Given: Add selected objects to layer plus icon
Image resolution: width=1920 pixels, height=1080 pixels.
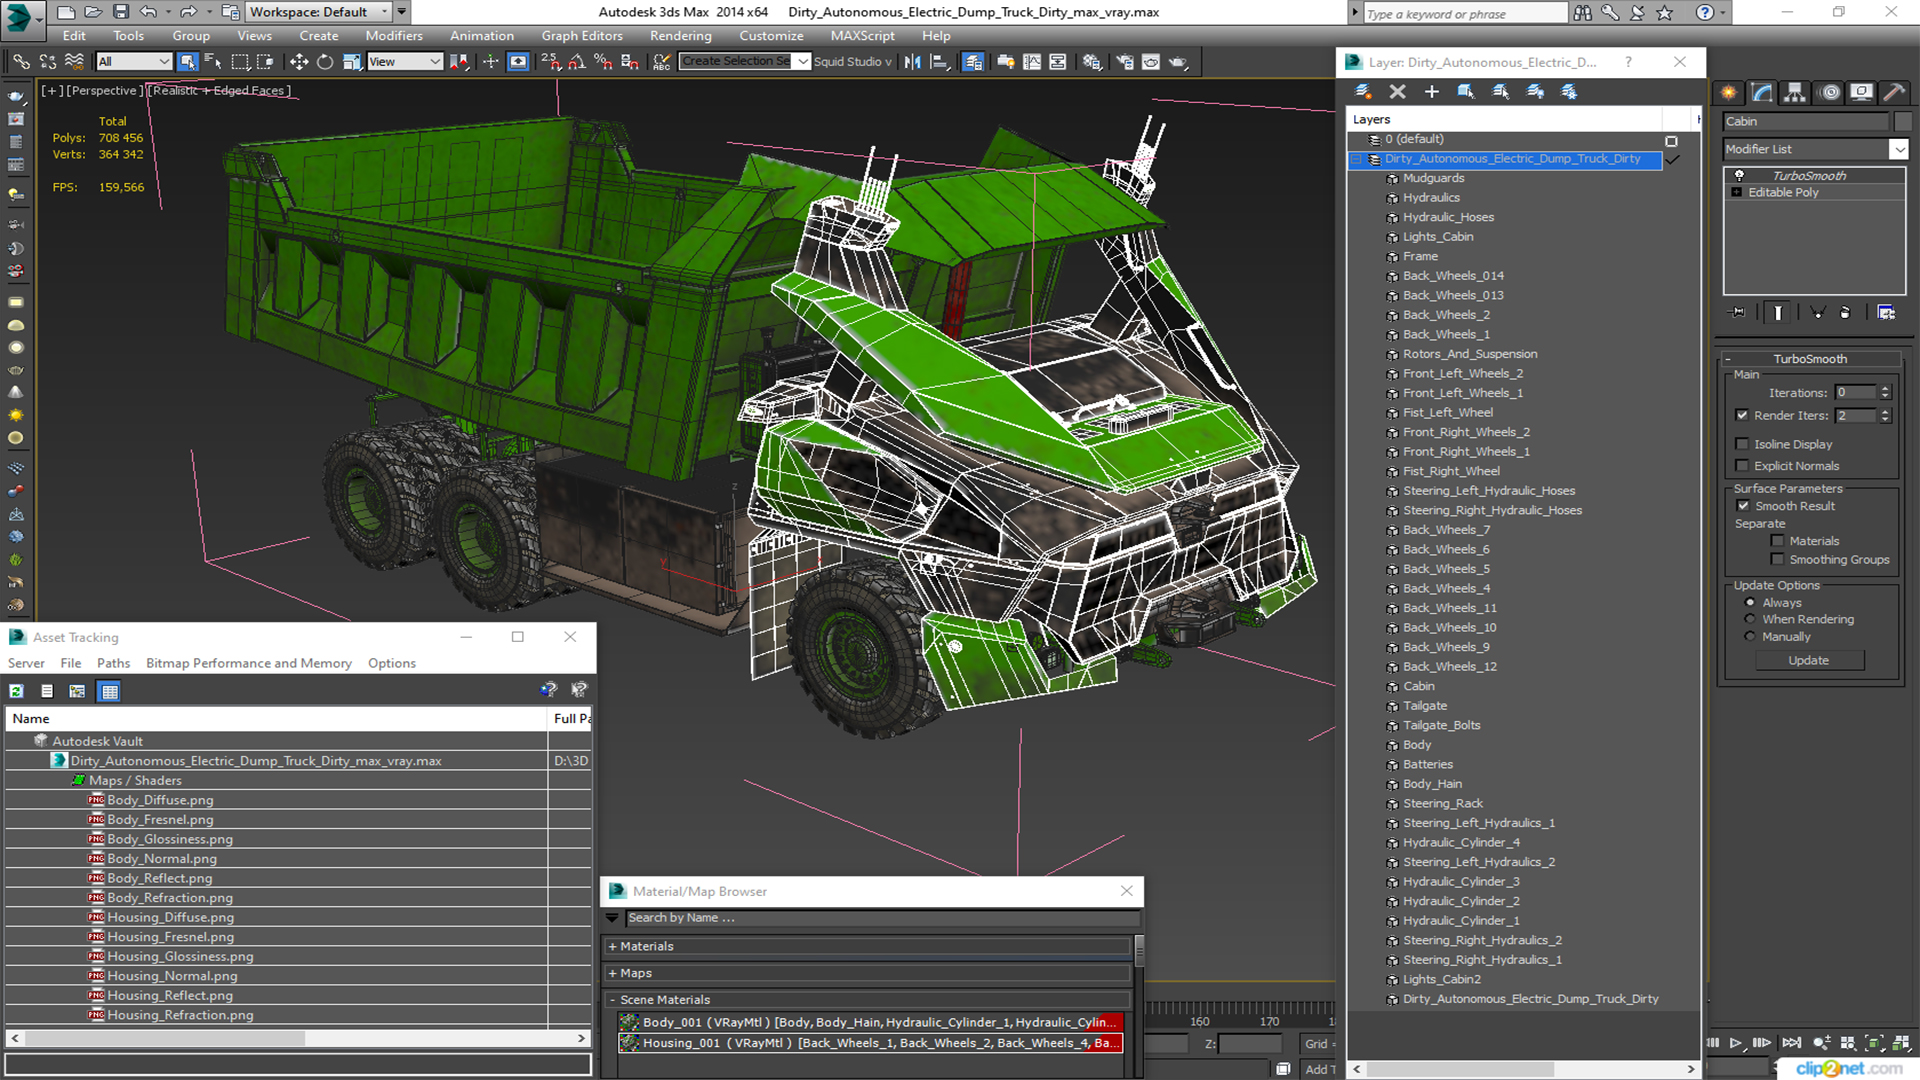Looking at the screenshot, I should 1432,92.
